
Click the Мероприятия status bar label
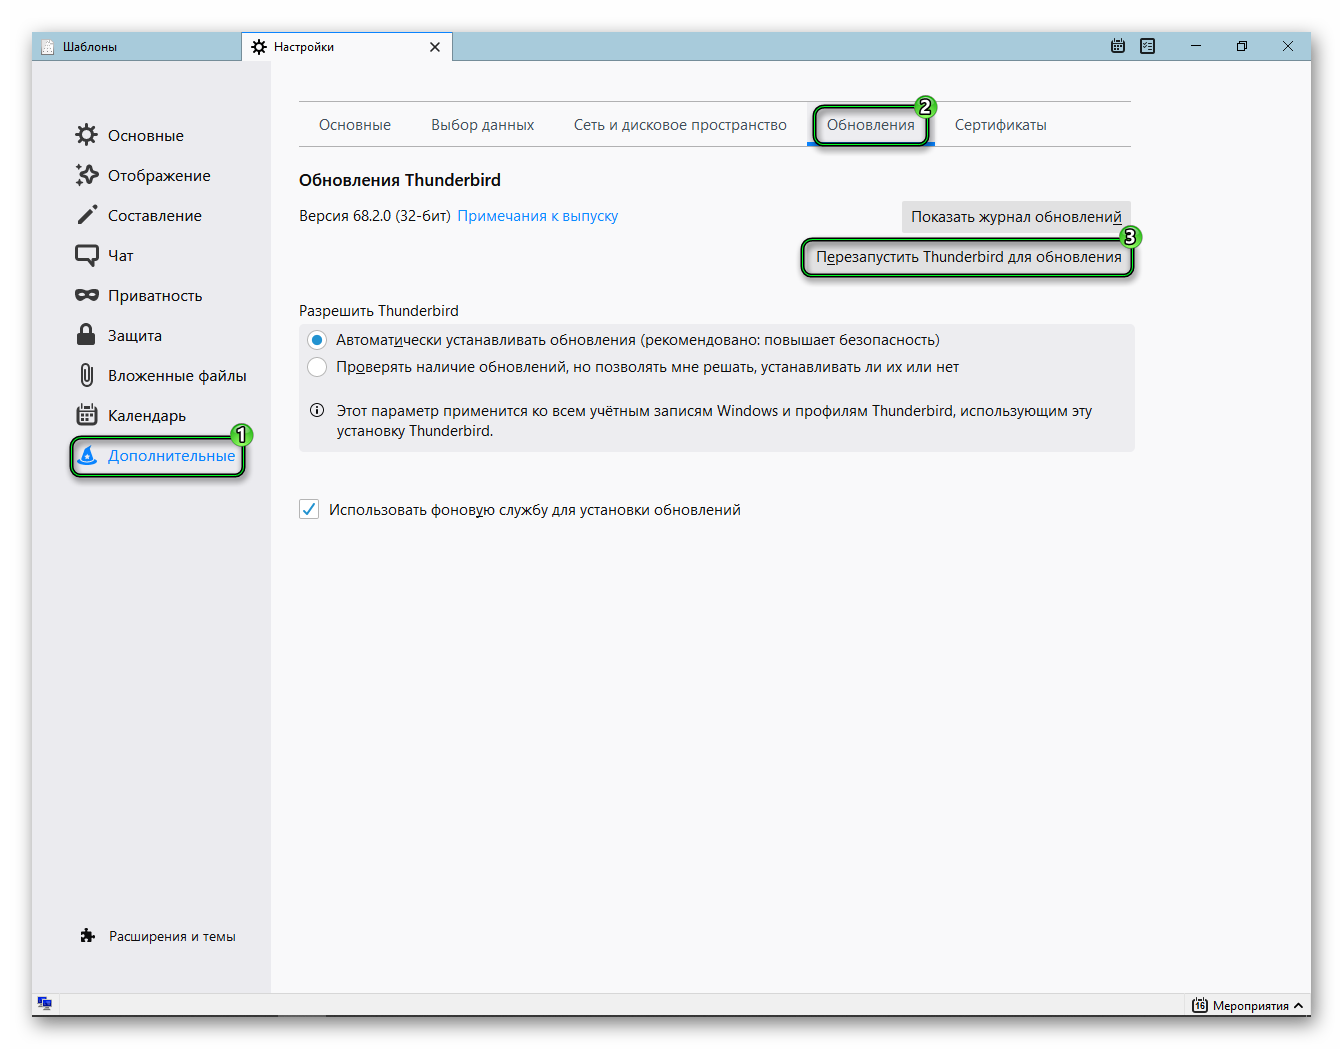coord(1250,1005)
